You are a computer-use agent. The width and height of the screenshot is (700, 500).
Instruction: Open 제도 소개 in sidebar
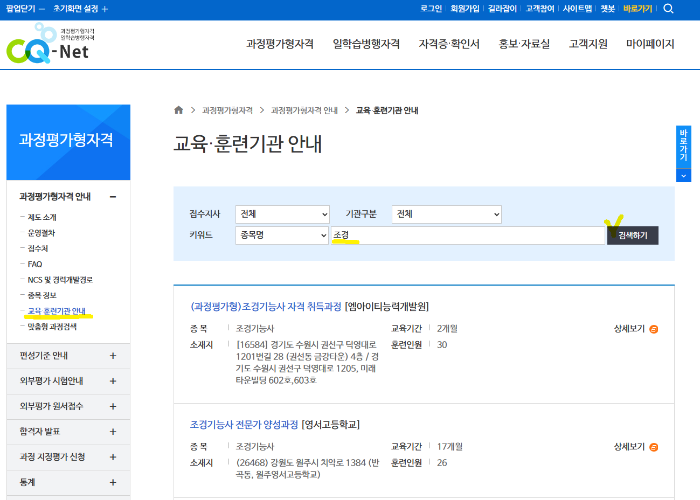tap(42, 217)
